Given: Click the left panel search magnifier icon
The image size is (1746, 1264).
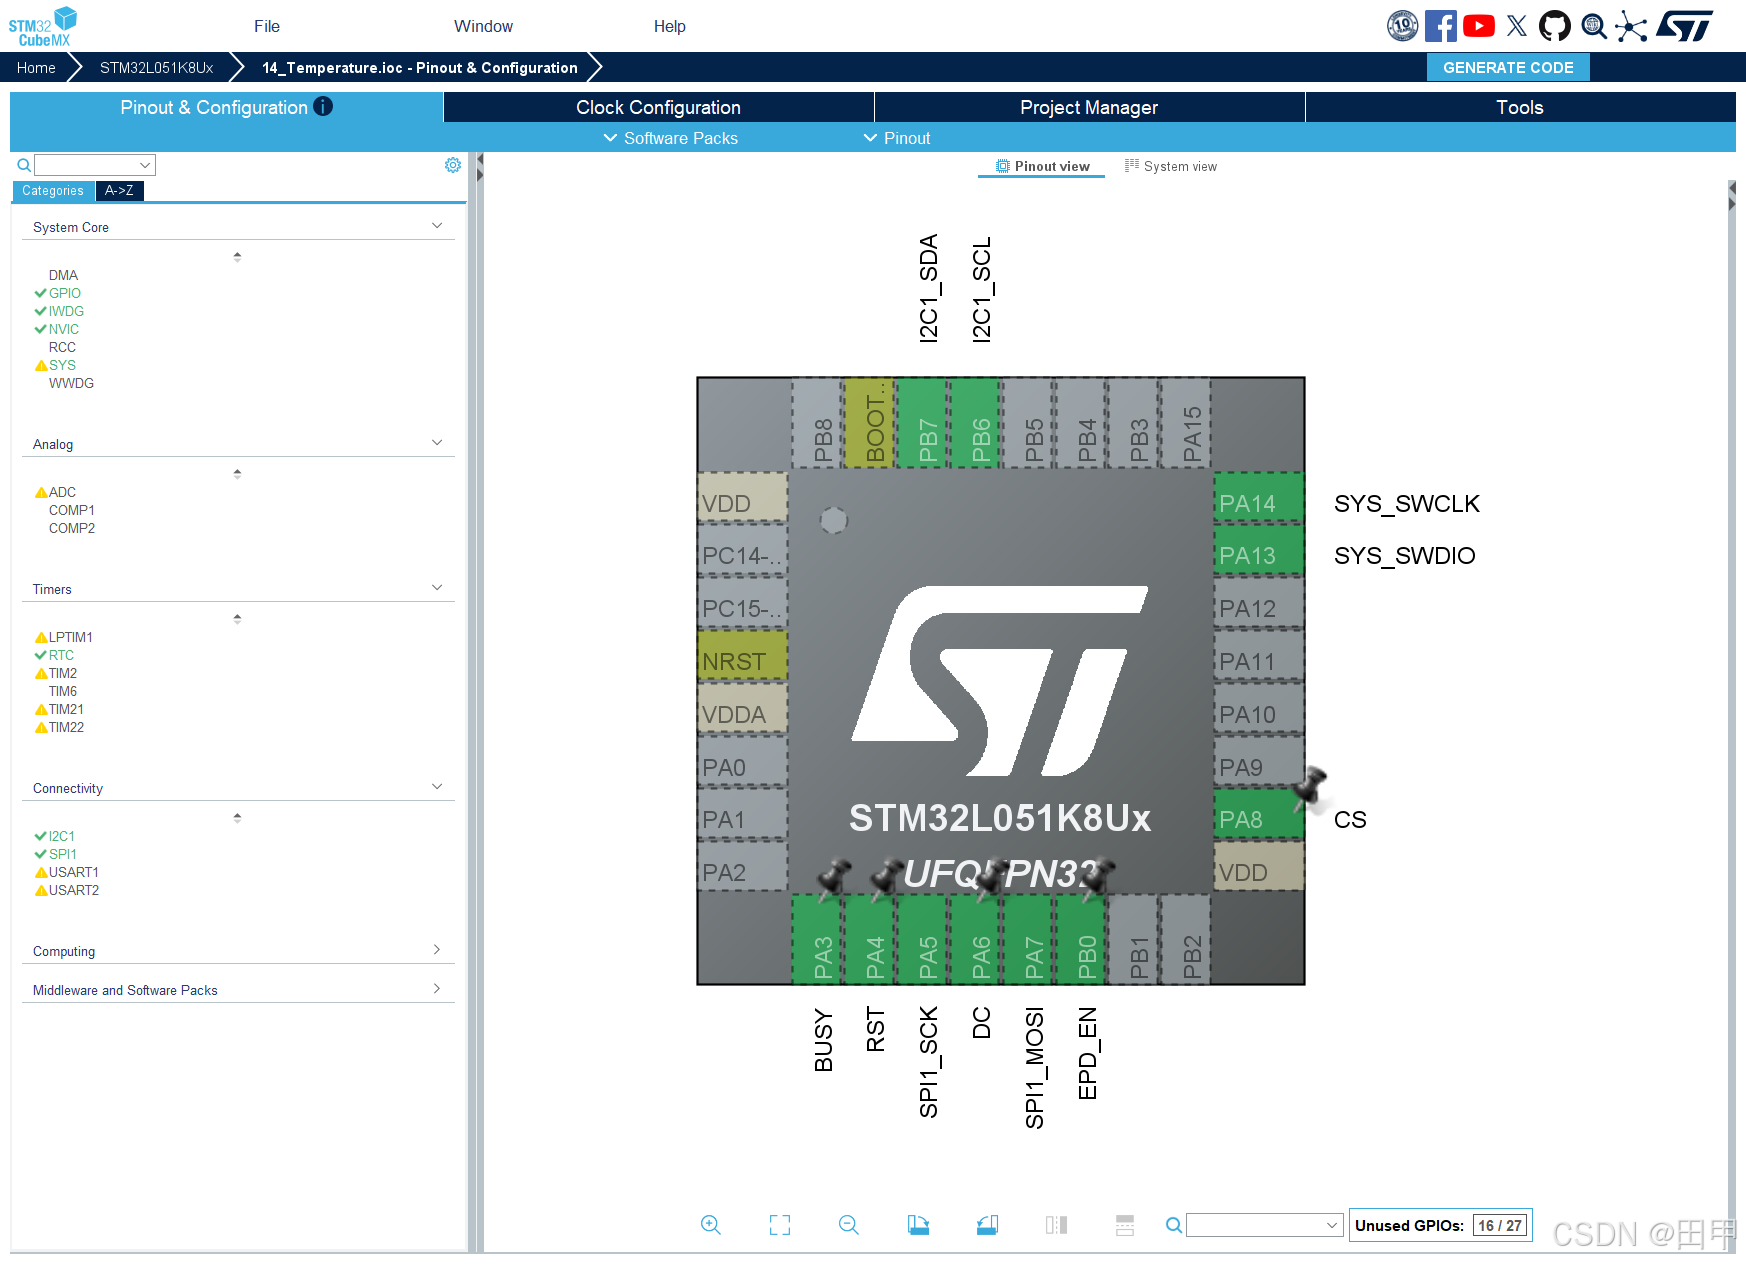Looking at the screenshot, I should pos(24,165).
